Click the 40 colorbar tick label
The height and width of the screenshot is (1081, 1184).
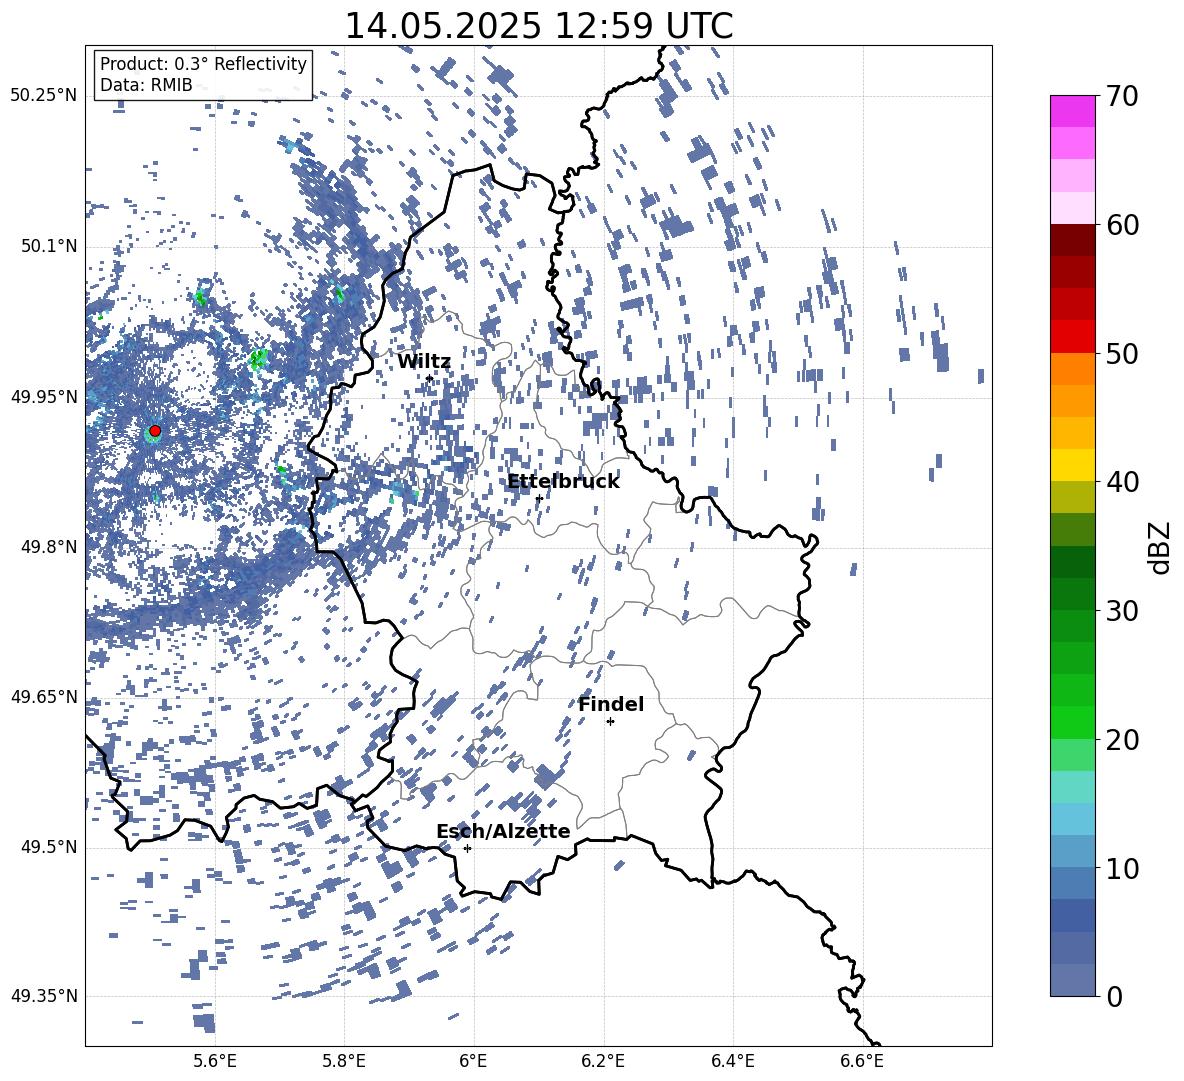(1122, 482)
